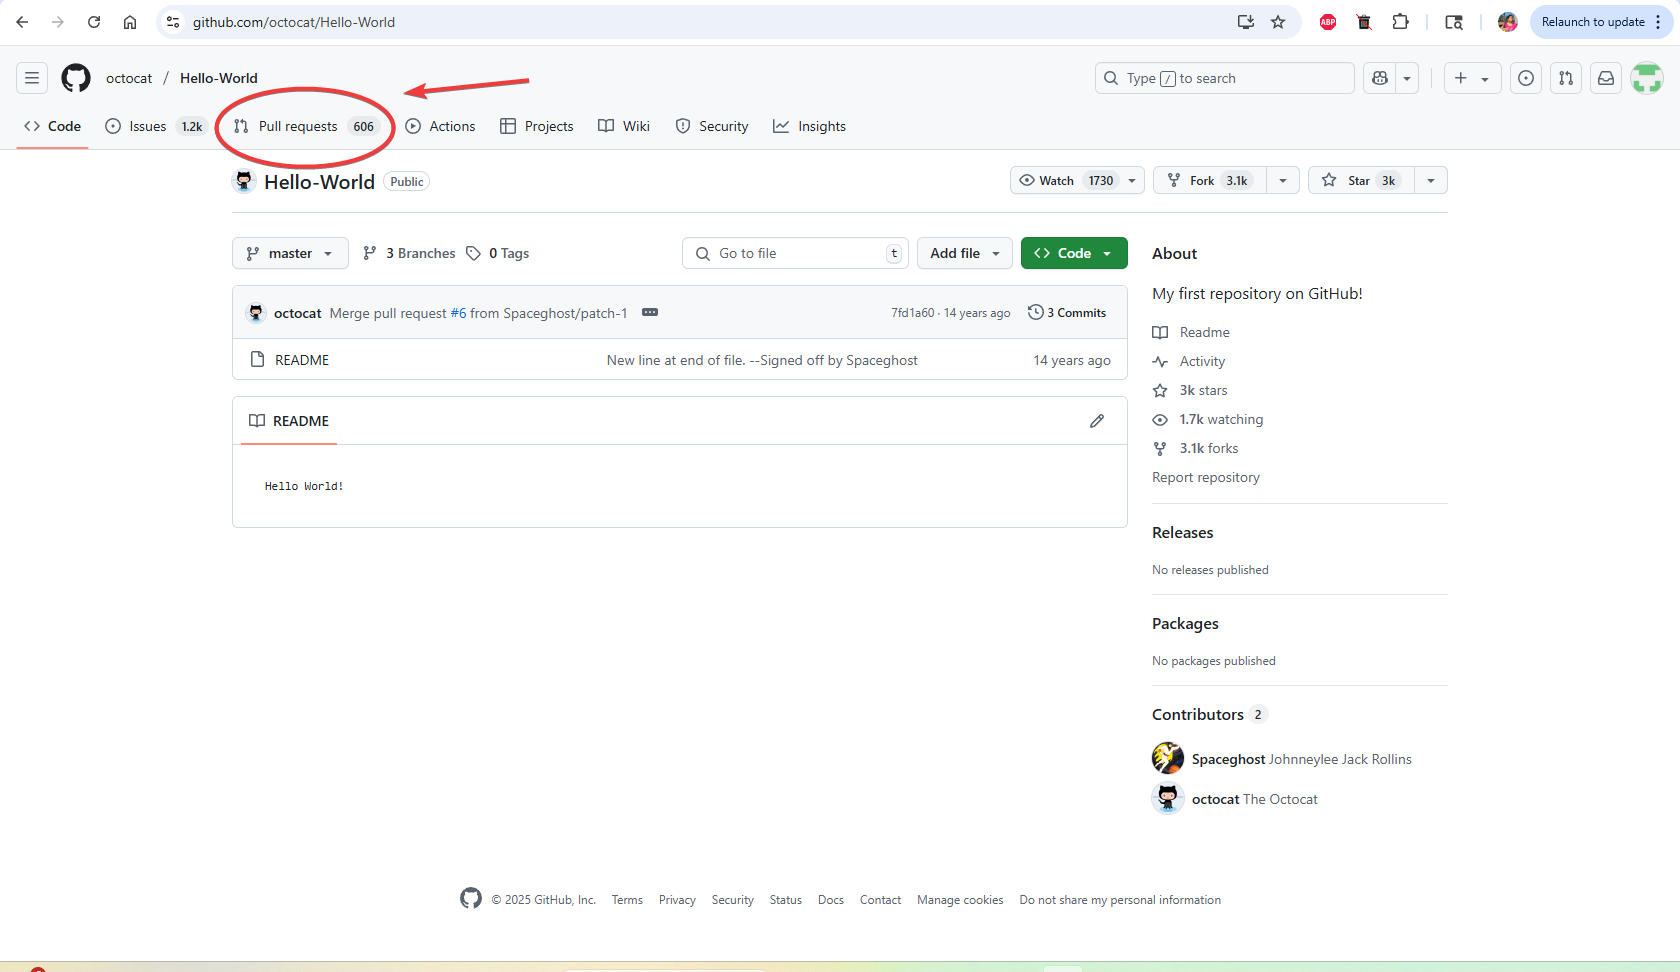Image resolution: width=1680 pixels, height=972 pixels.
Task: Click Report repository link
Action: [1206, 477]
